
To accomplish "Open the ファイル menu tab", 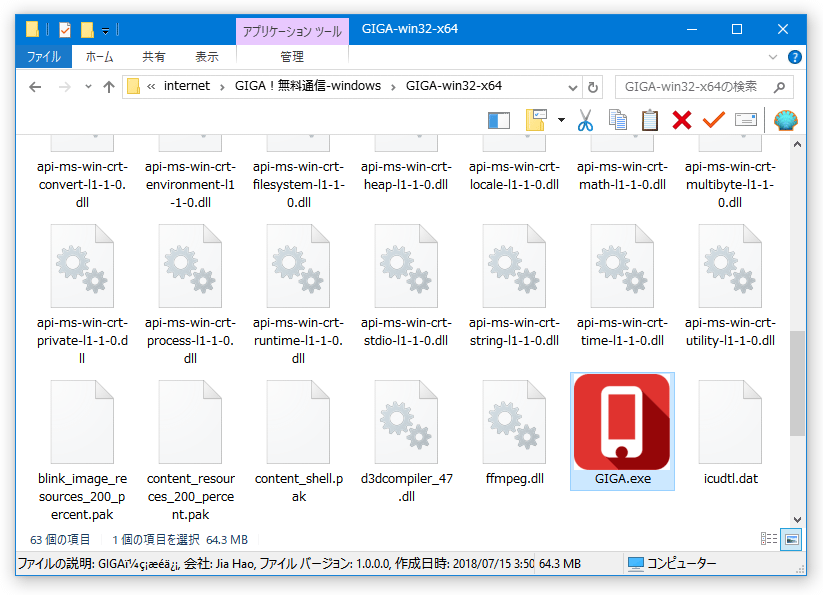I will coord(44,57).
